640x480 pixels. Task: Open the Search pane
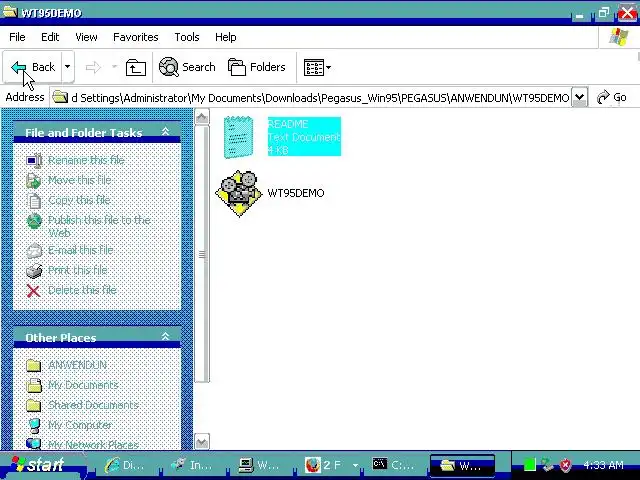pos(187,67)
